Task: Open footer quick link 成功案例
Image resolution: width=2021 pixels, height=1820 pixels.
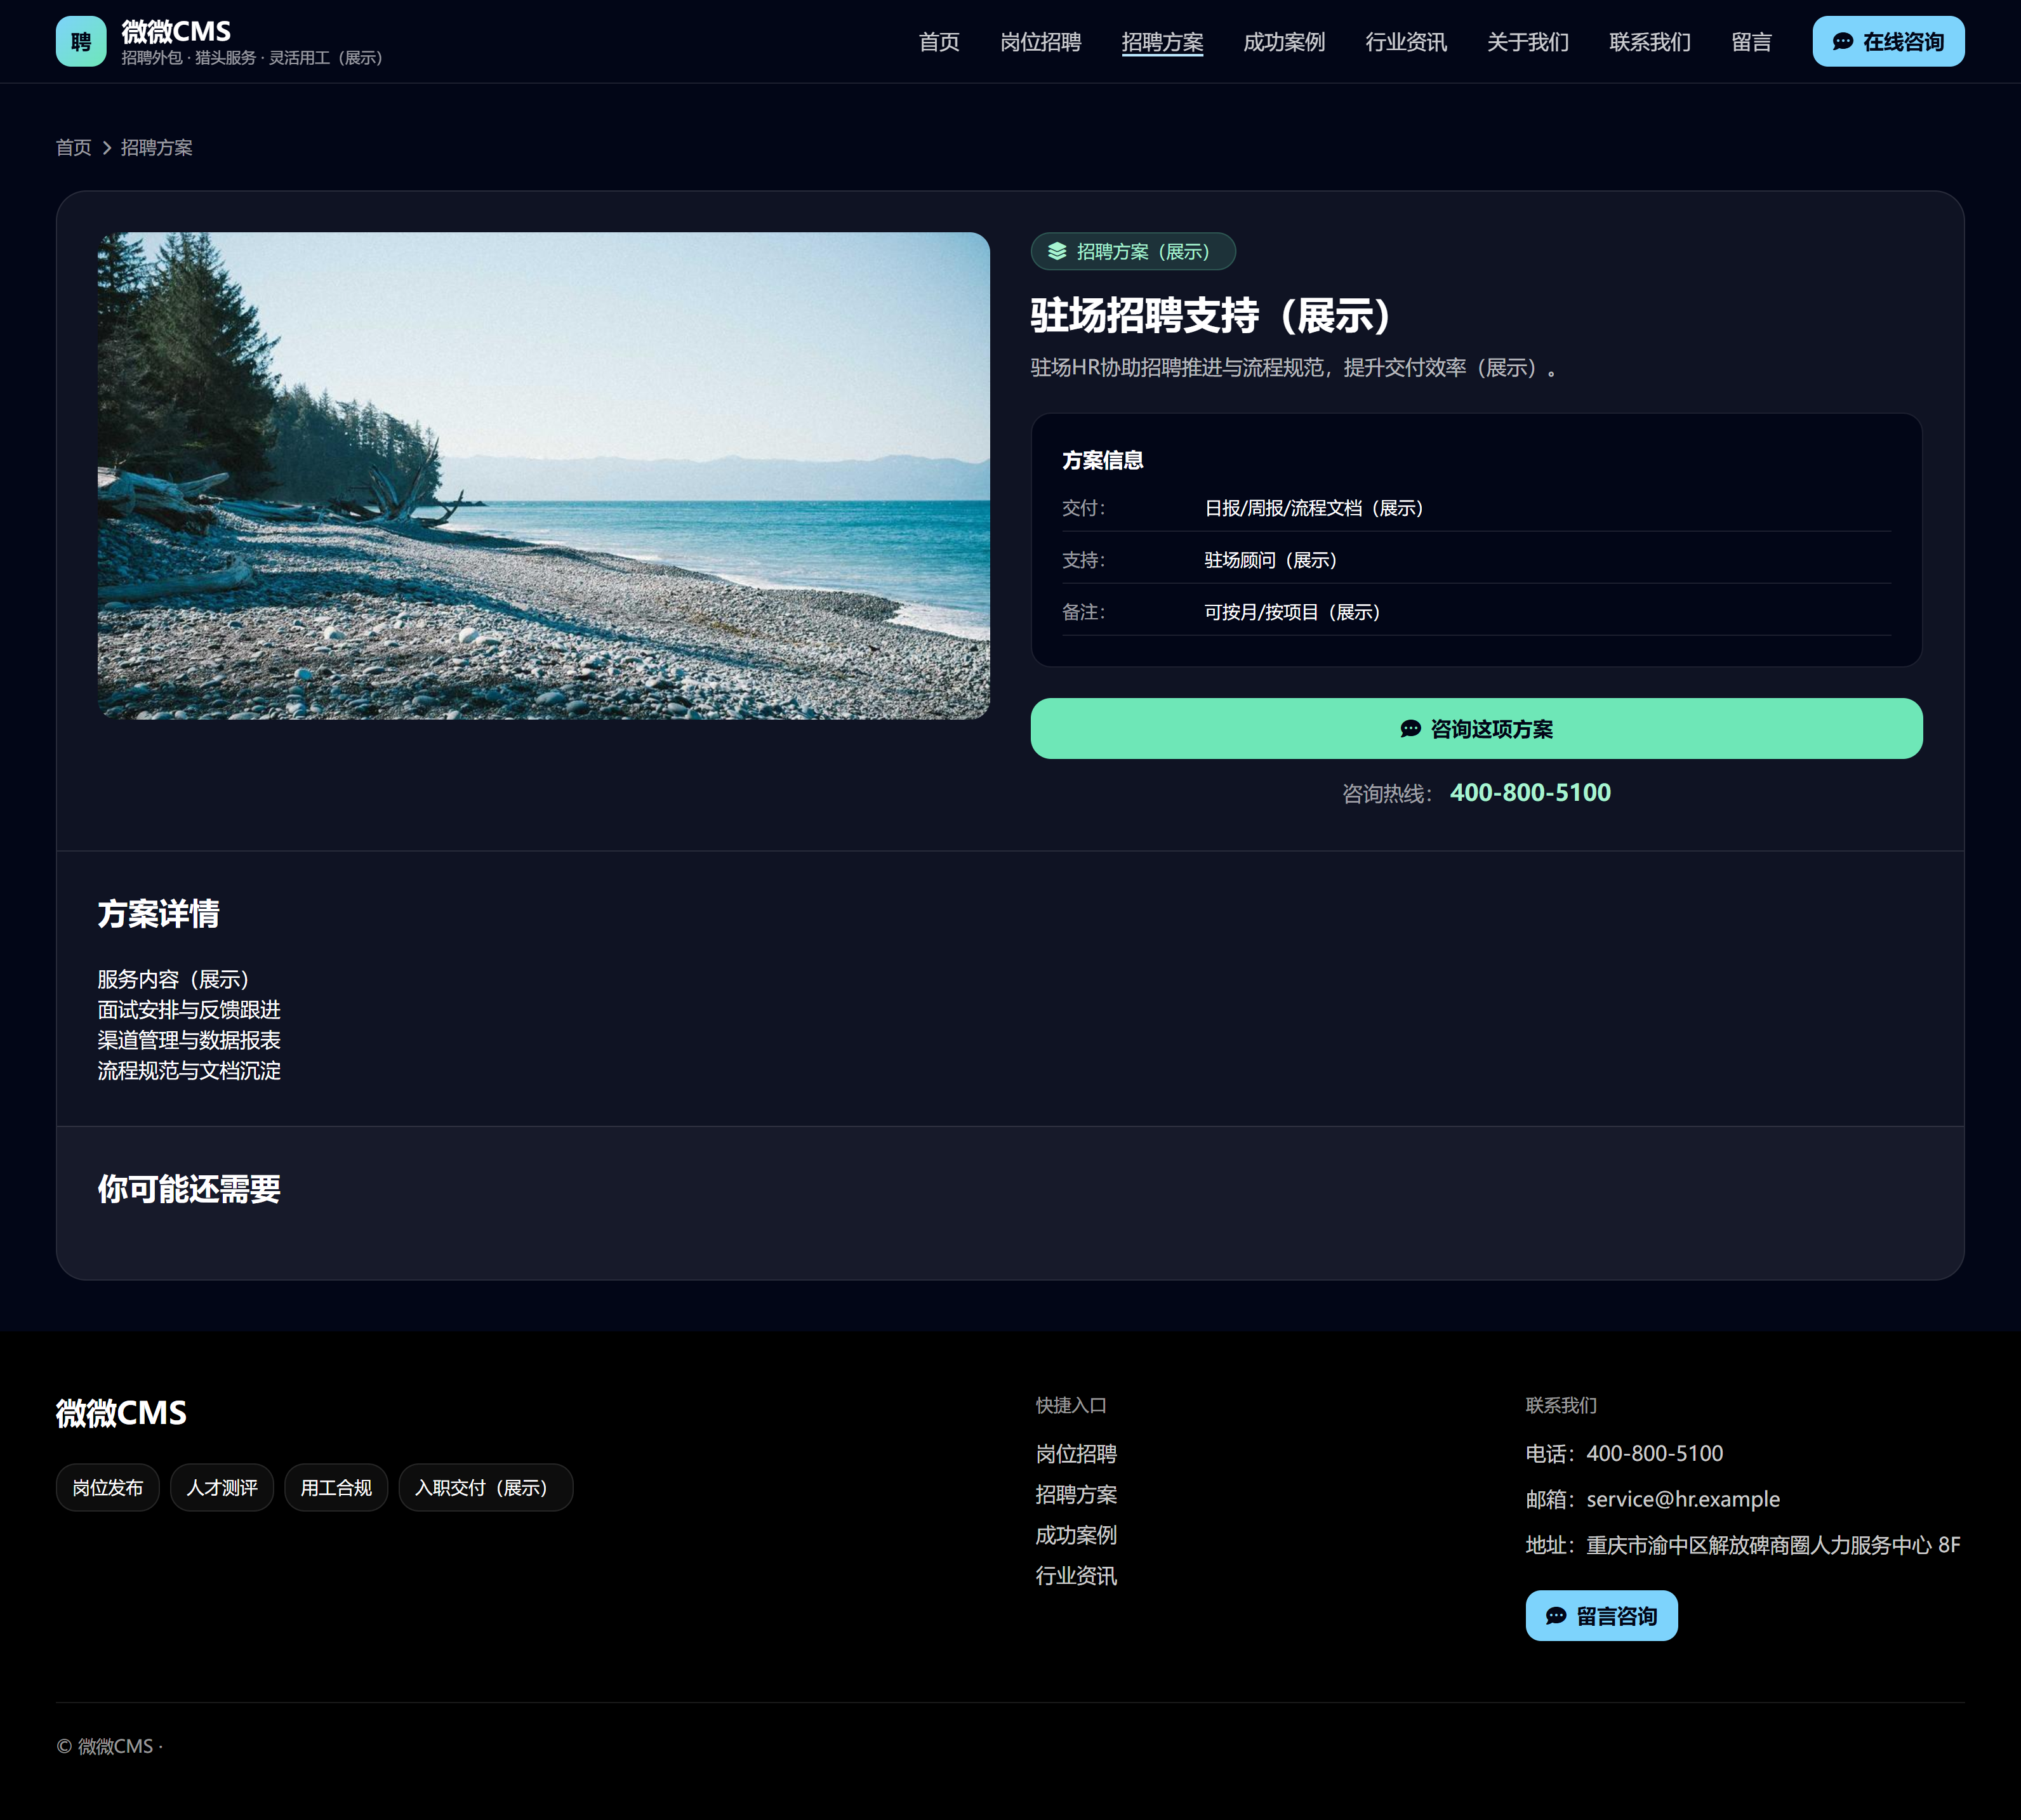Action: [x=1075, y=1535]
